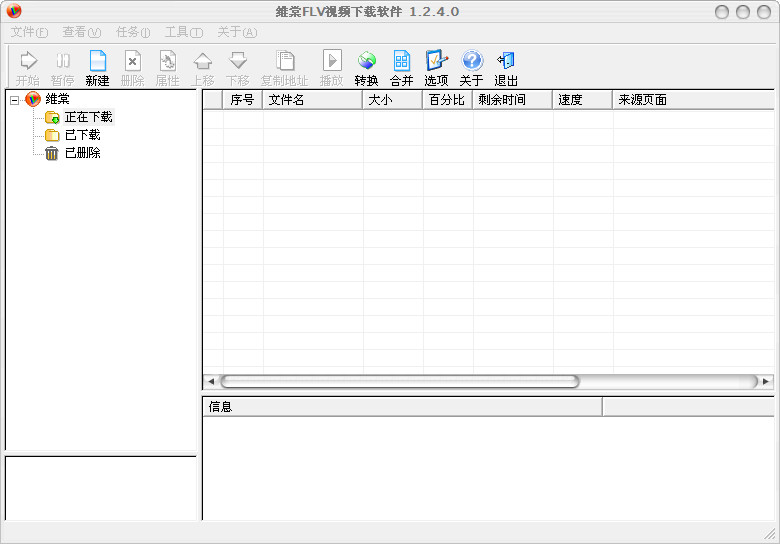Click the 新建 (New) toolbar icon
The width and height of the screenshot is (780, 544).
click(97, 62)
